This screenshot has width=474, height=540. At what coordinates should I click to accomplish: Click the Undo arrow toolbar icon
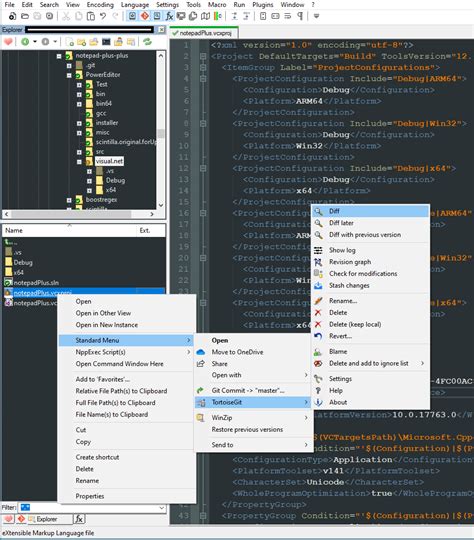pos(103,16)
